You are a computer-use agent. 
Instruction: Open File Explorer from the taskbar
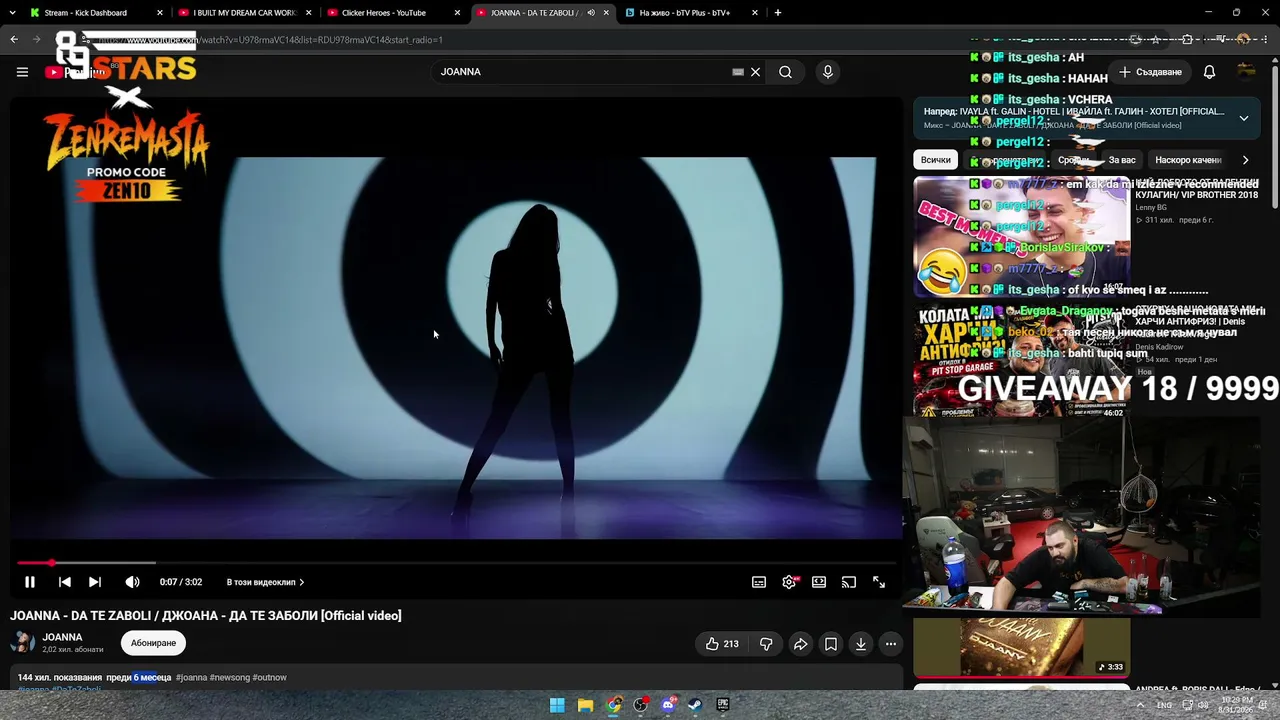(x=585, y=705)
